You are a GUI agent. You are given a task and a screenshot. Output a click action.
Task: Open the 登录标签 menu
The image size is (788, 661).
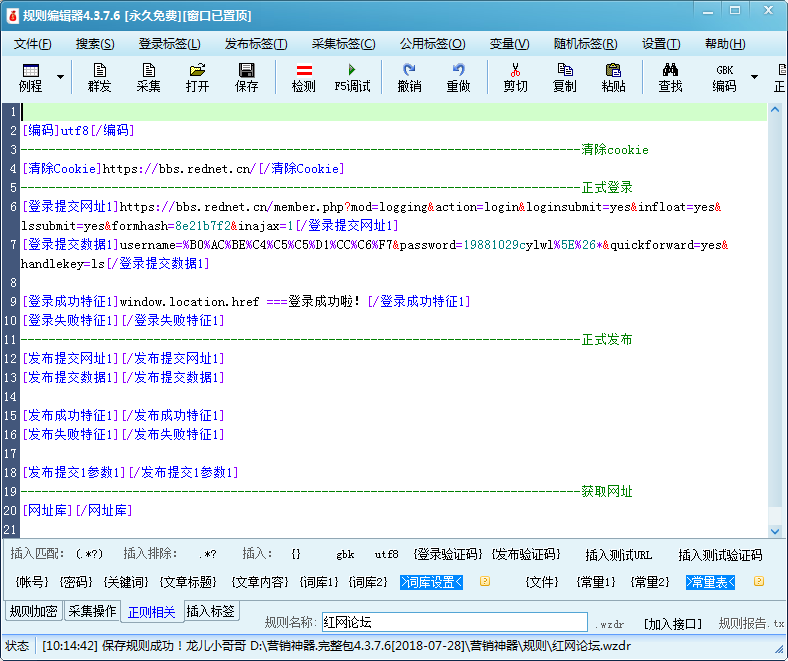click(169, 44)
